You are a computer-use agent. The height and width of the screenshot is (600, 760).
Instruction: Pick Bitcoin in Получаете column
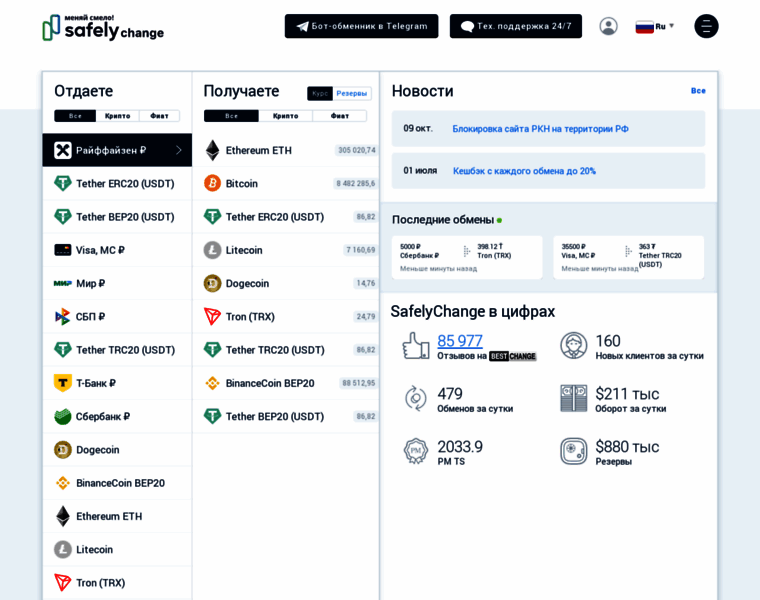pyautogui.click(x=286, y=184)
